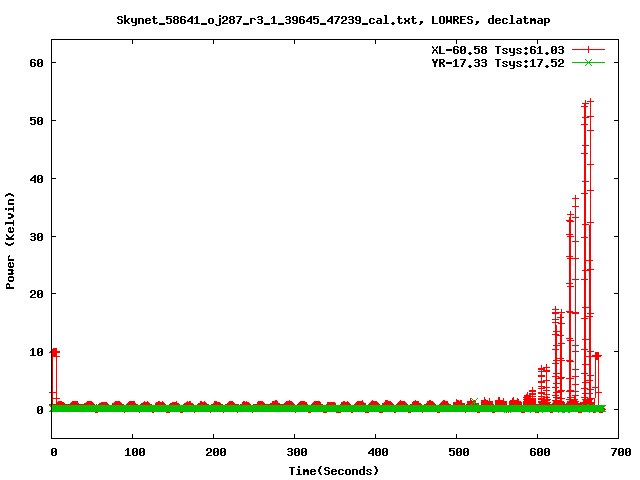640x480 pixels.
Task: Click the green YR legend line sample
Action: (588, 62)
